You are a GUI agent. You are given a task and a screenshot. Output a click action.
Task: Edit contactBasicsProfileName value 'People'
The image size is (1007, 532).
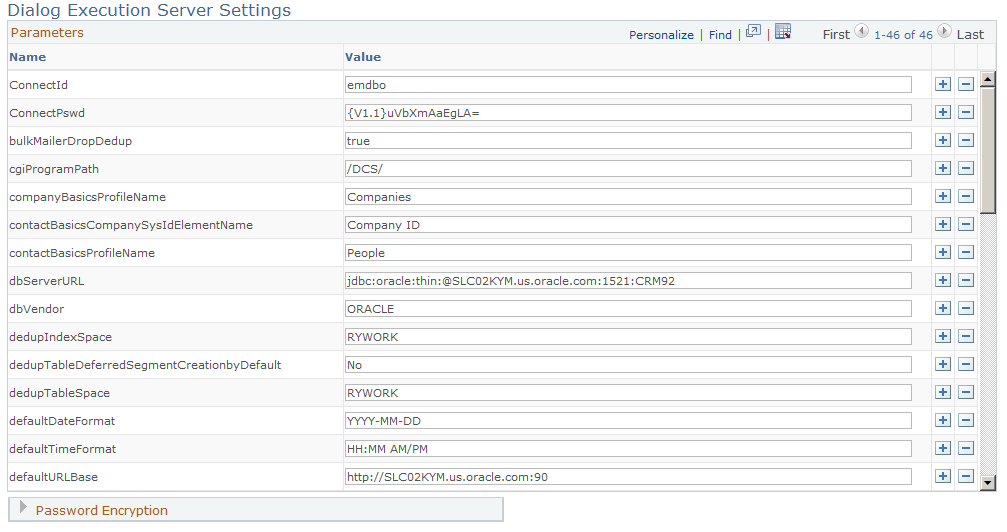[628, 253]
